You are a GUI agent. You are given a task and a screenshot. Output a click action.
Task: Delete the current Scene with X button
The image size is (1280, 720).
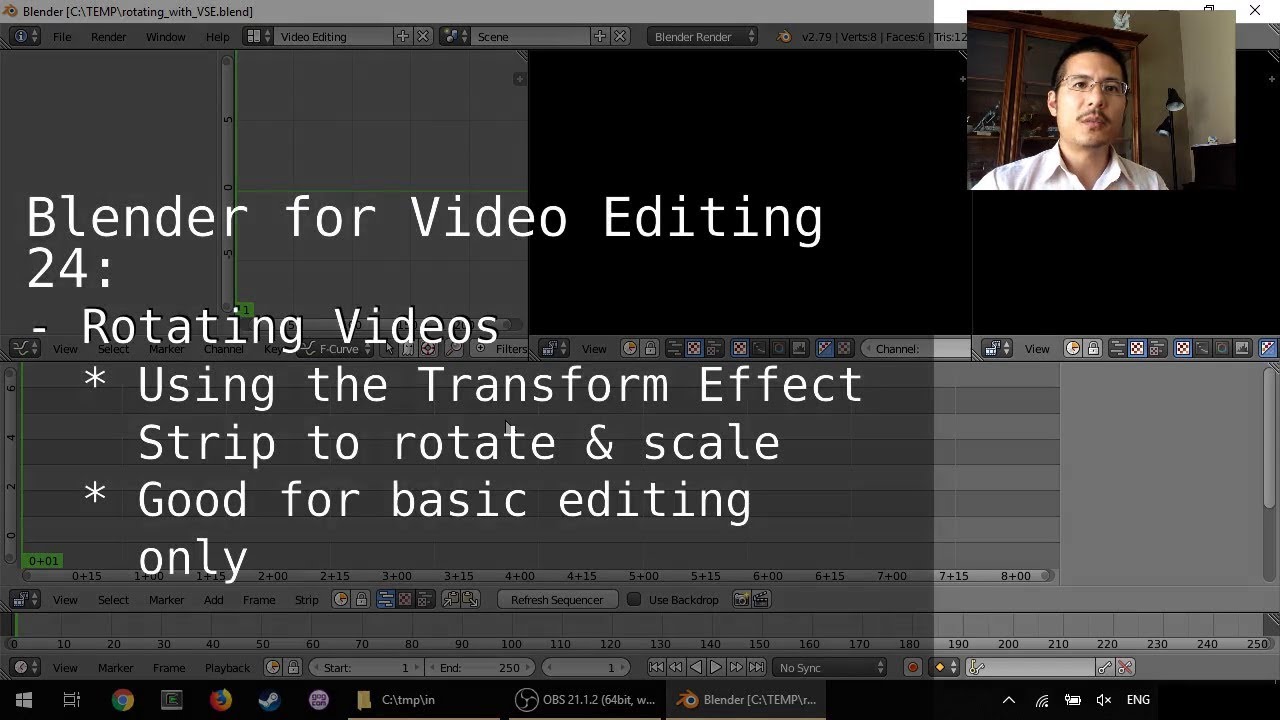tap(619, 36)
